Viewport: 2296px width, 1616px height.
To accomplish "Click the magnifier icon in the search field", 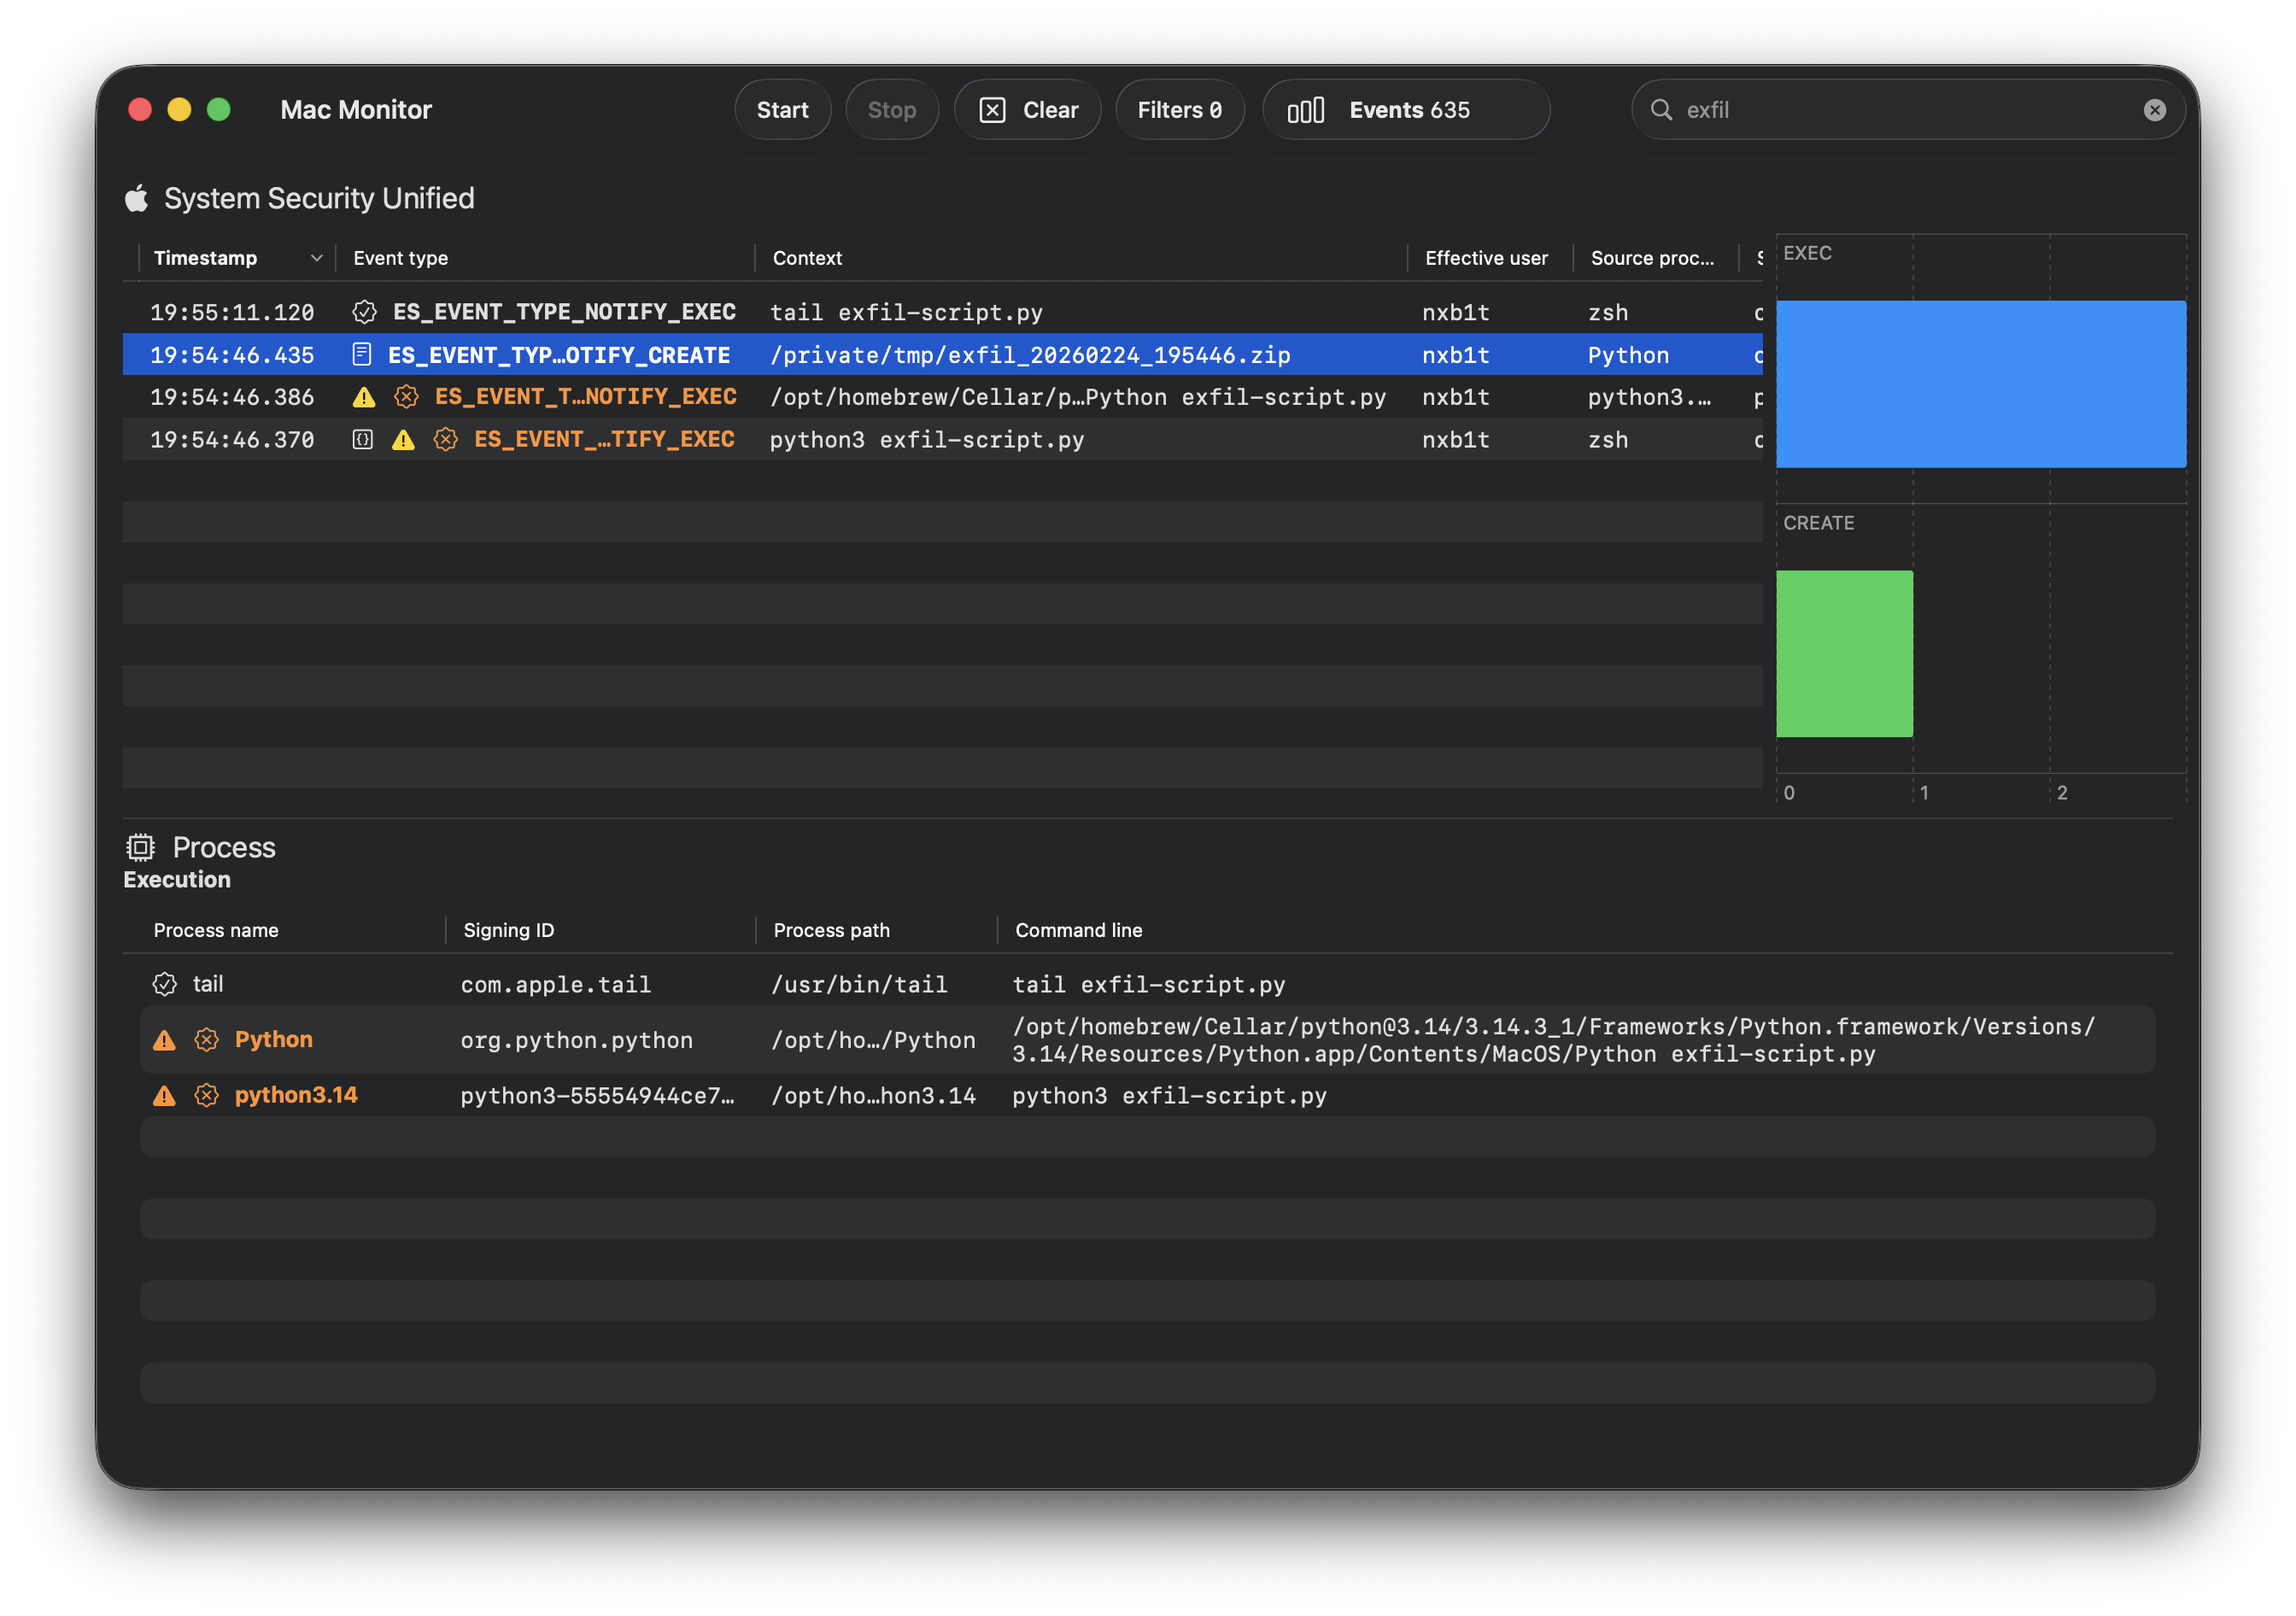I will (1661, 110).
